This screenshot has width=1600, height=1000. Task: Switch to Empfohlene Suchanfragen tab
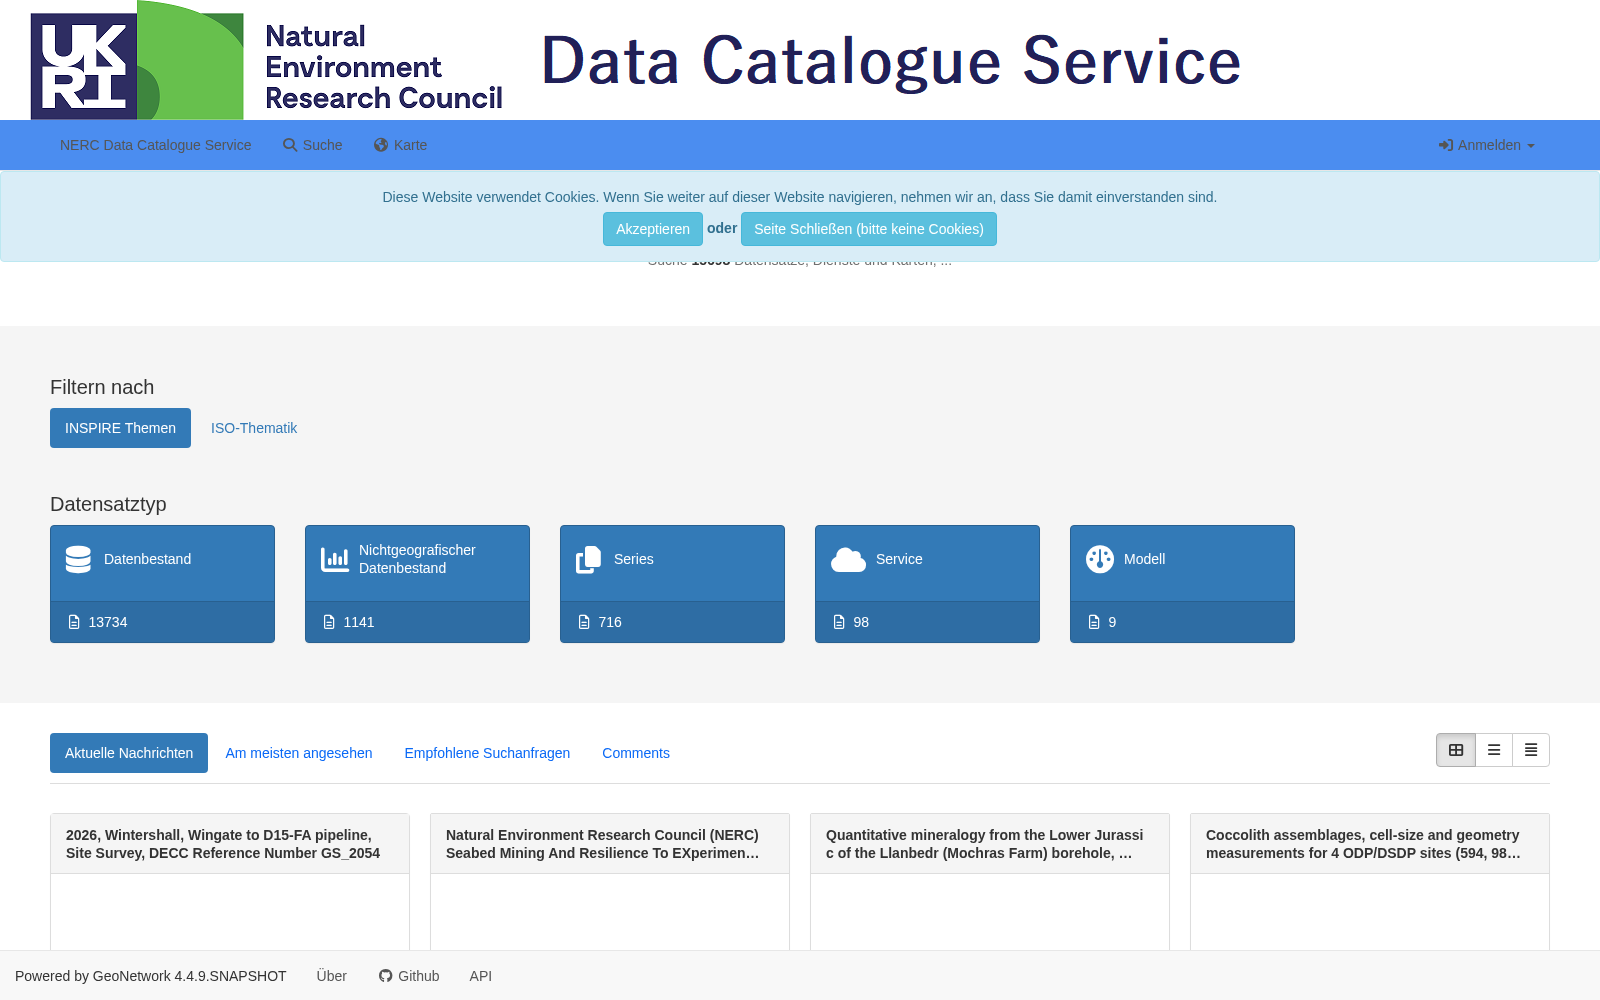[x=487, y=753]
